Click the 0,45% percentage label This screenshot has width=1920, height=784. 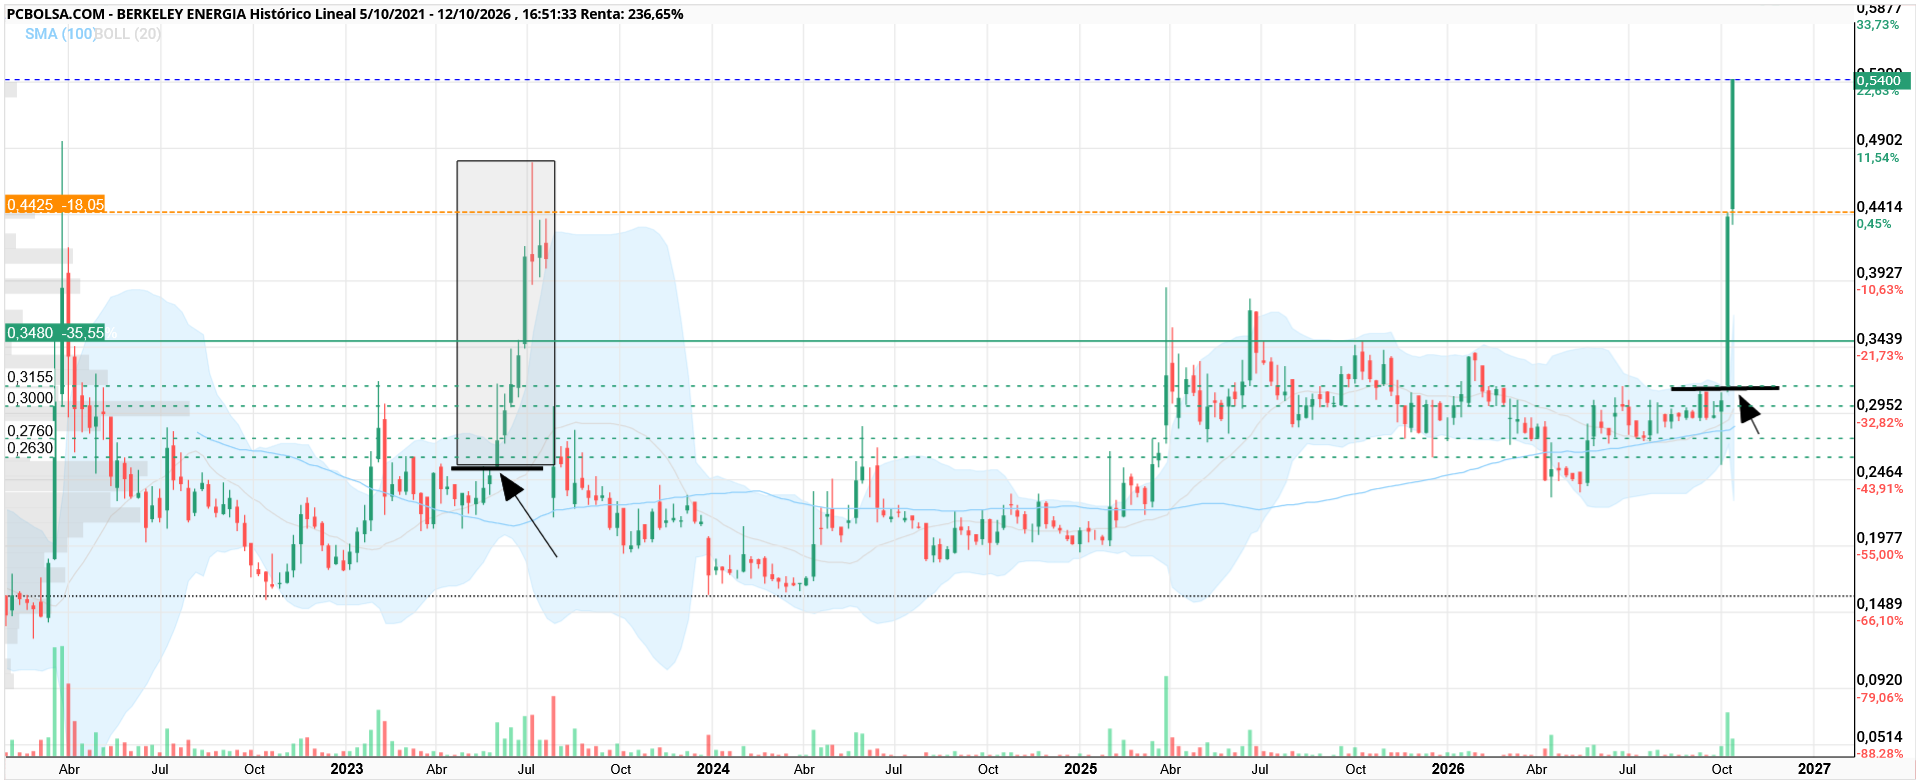1874,224
